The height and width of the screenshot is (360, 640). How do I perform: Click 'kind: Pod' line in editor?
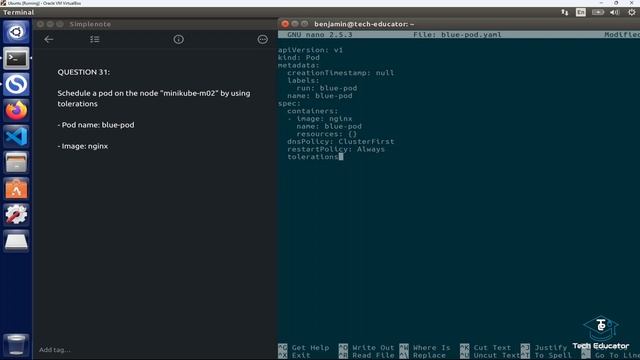(x=299, y=58)
